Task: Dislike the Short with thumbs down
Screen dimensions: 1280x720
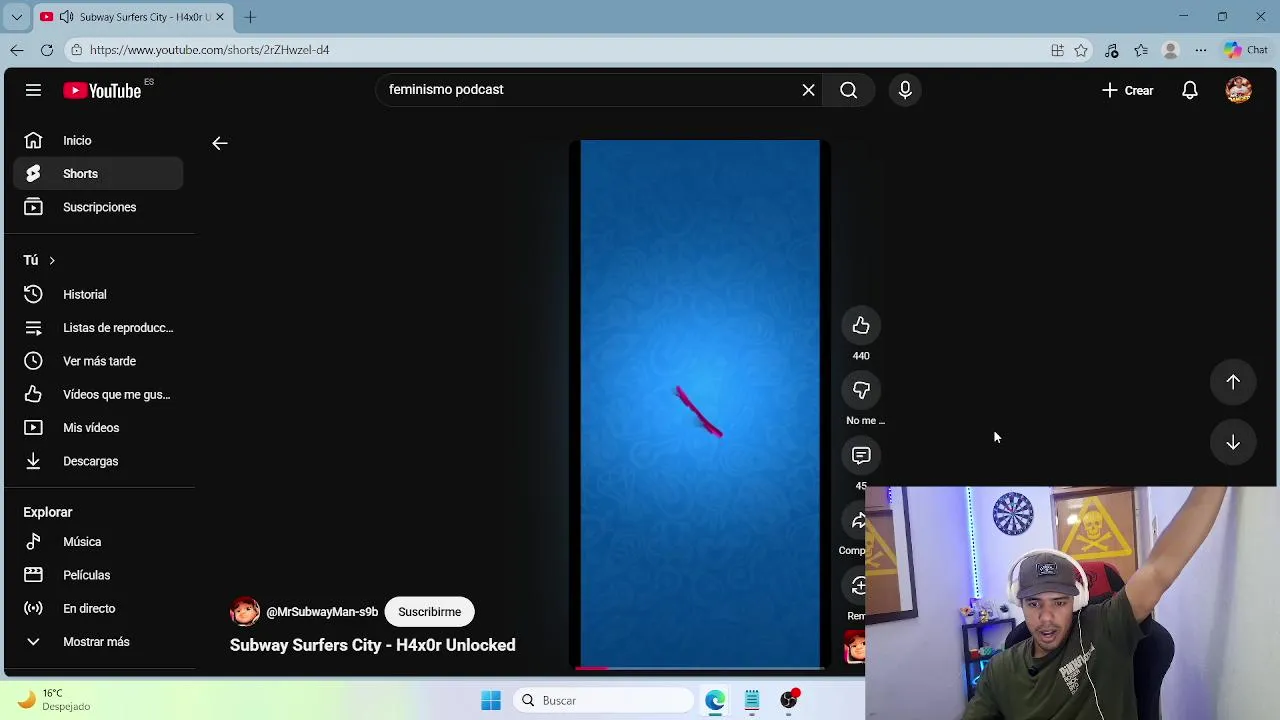Action: pos(861,390)
